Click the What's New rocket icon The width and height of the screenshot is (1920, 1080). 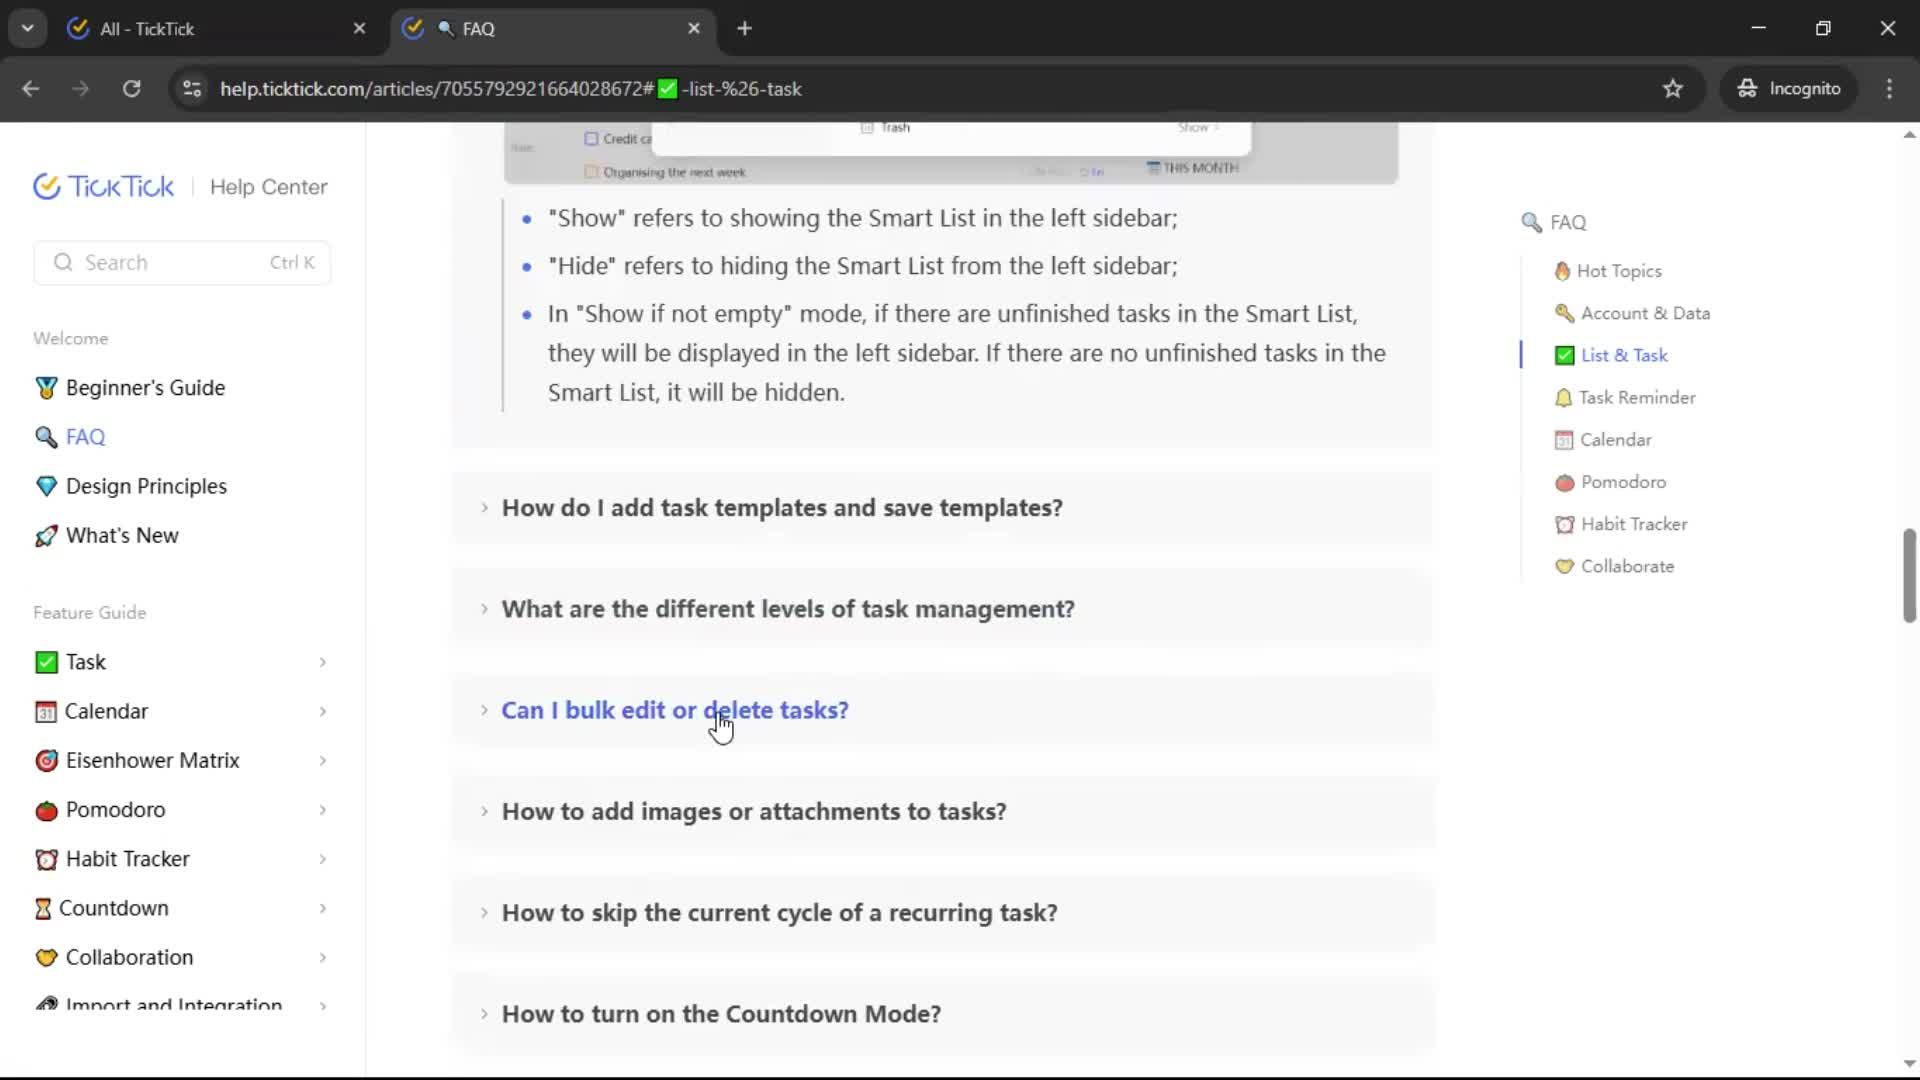coord(46,536)
